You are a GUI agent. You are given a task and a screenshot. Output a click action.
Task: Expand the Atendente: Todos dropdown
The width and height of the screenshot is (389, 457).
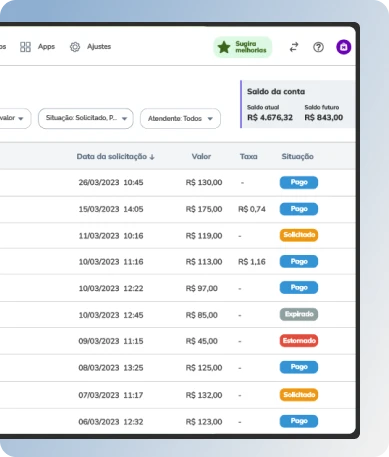pos(180,118)
